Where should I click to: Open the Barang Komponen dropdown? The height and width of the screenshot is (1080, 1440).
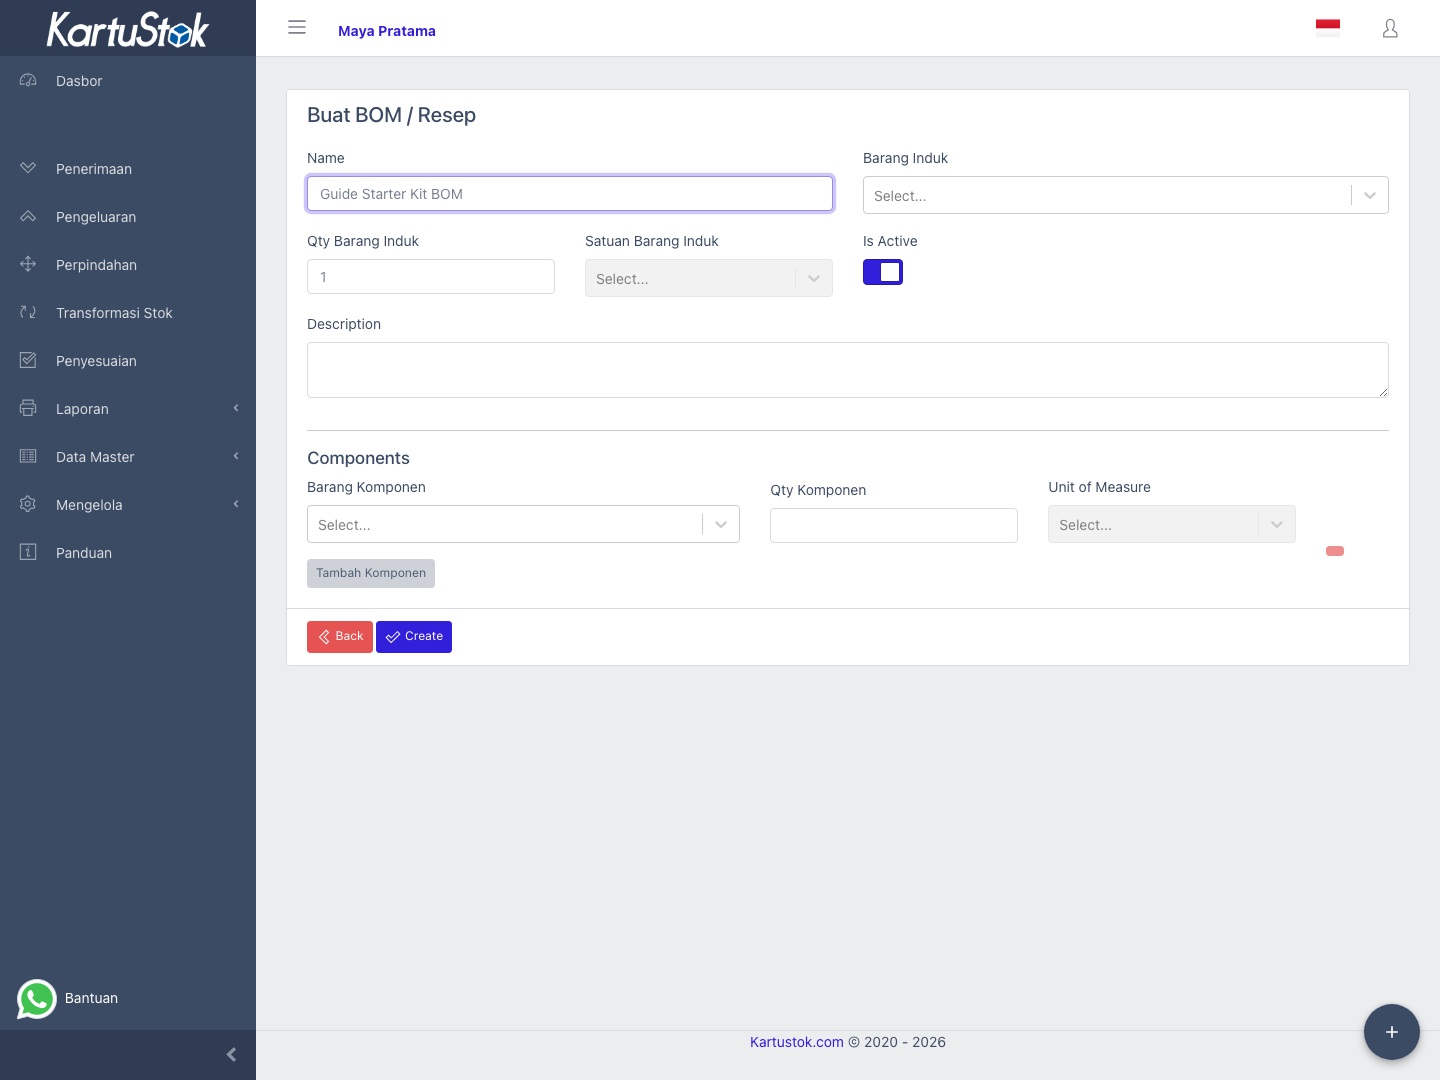pyautogui.click(x=523, y=524)
